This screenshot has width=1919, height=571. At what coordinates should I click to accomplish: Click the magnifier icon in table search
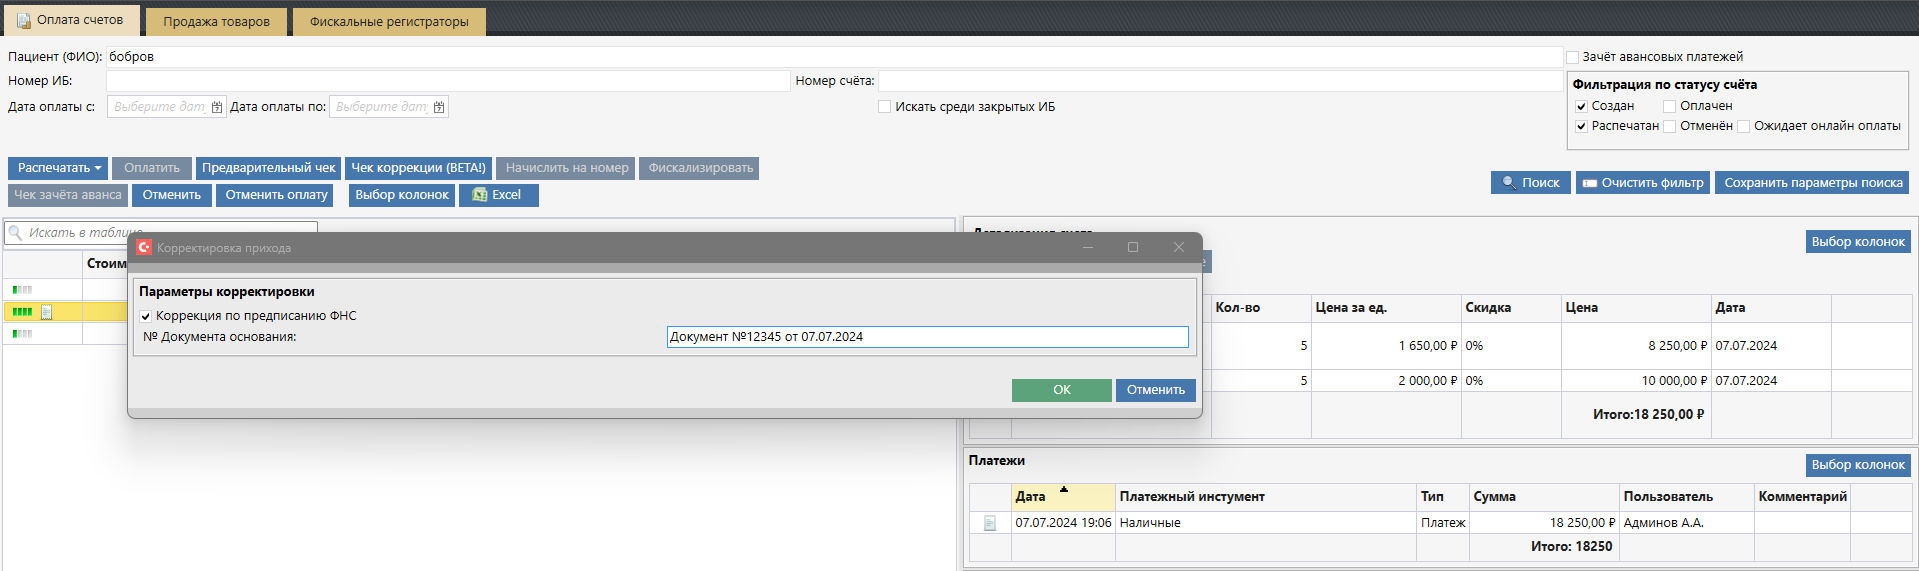tap(16, 233)
